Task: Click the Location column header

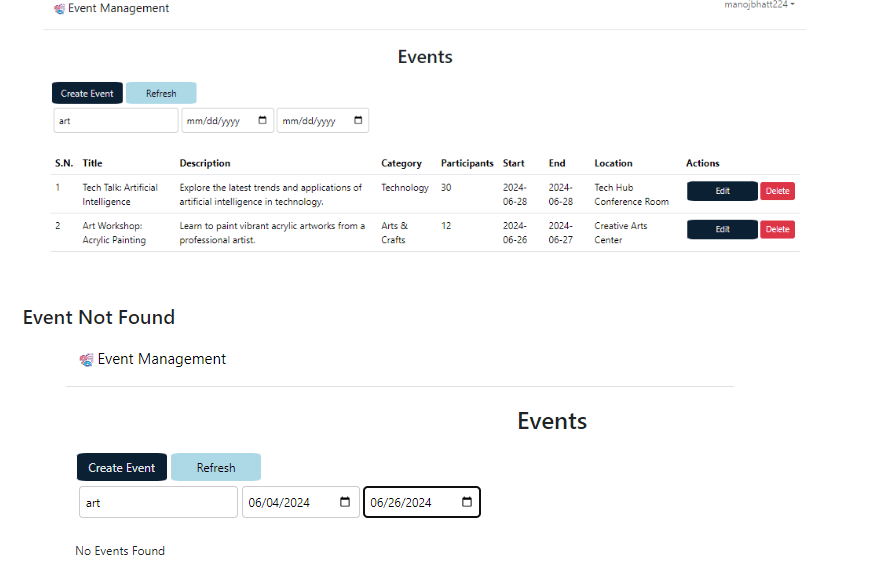Action: (614, 163)
